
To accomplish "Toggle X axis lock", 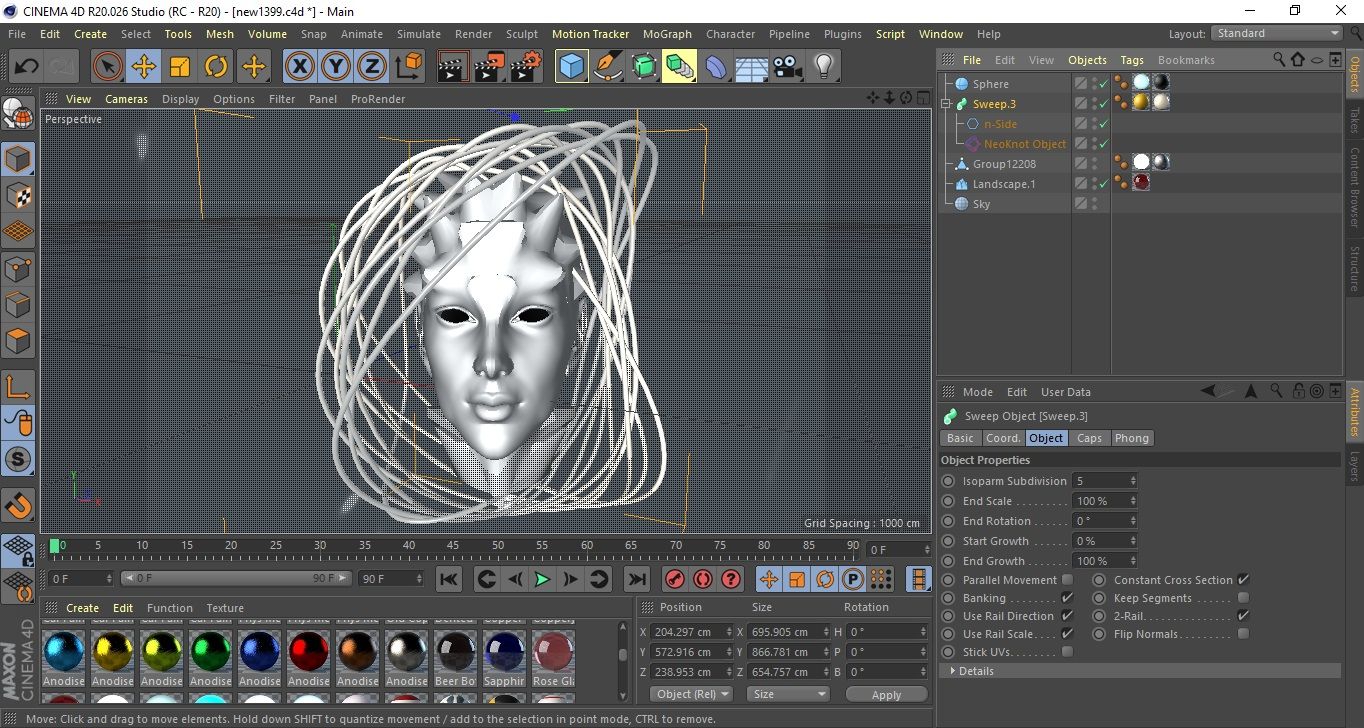I will (x=299, y=67).
